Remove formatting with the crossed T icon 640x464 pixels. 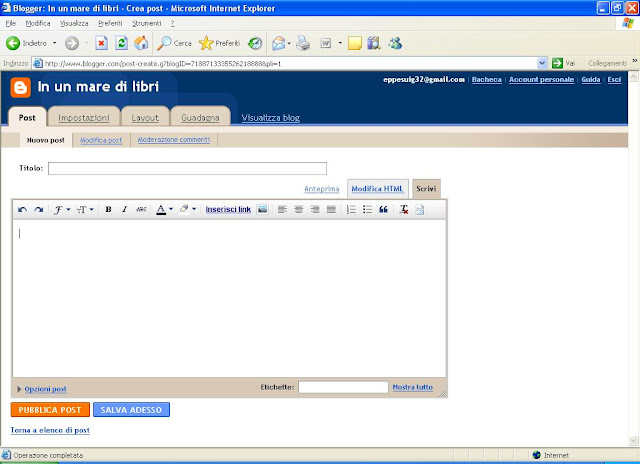point(404,209)
